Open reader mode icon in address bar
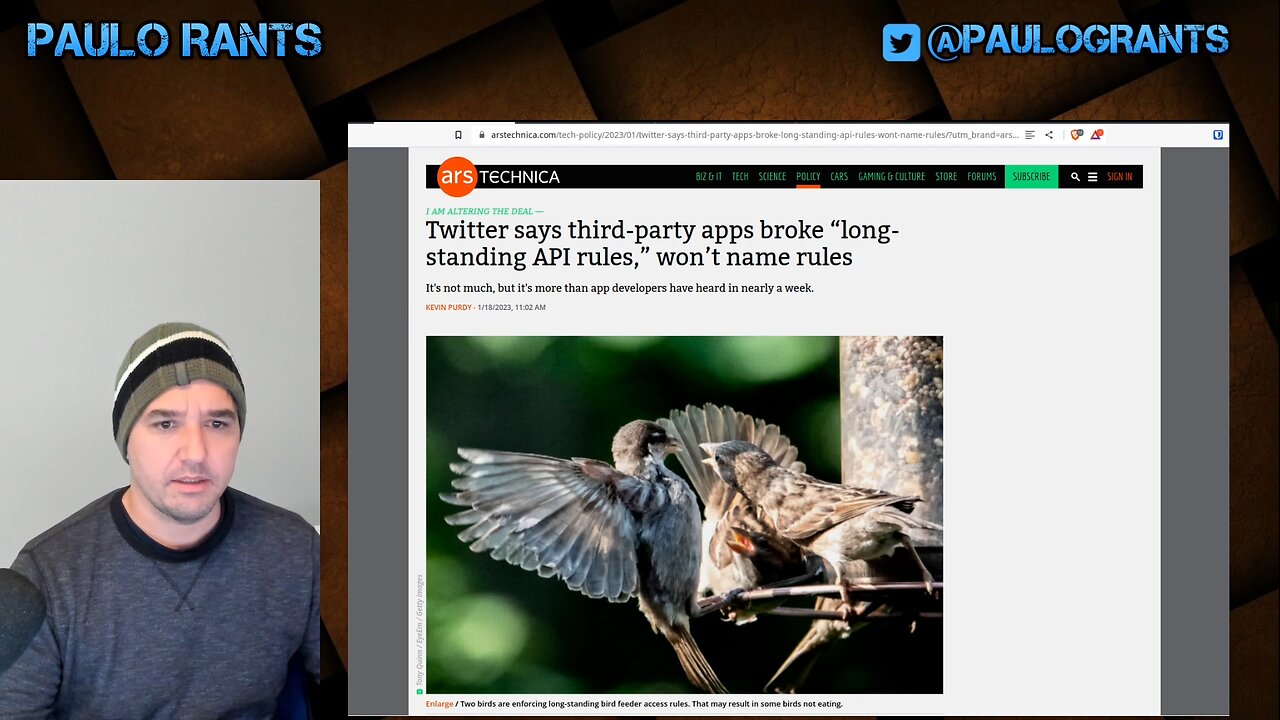 coord(1030,135)
